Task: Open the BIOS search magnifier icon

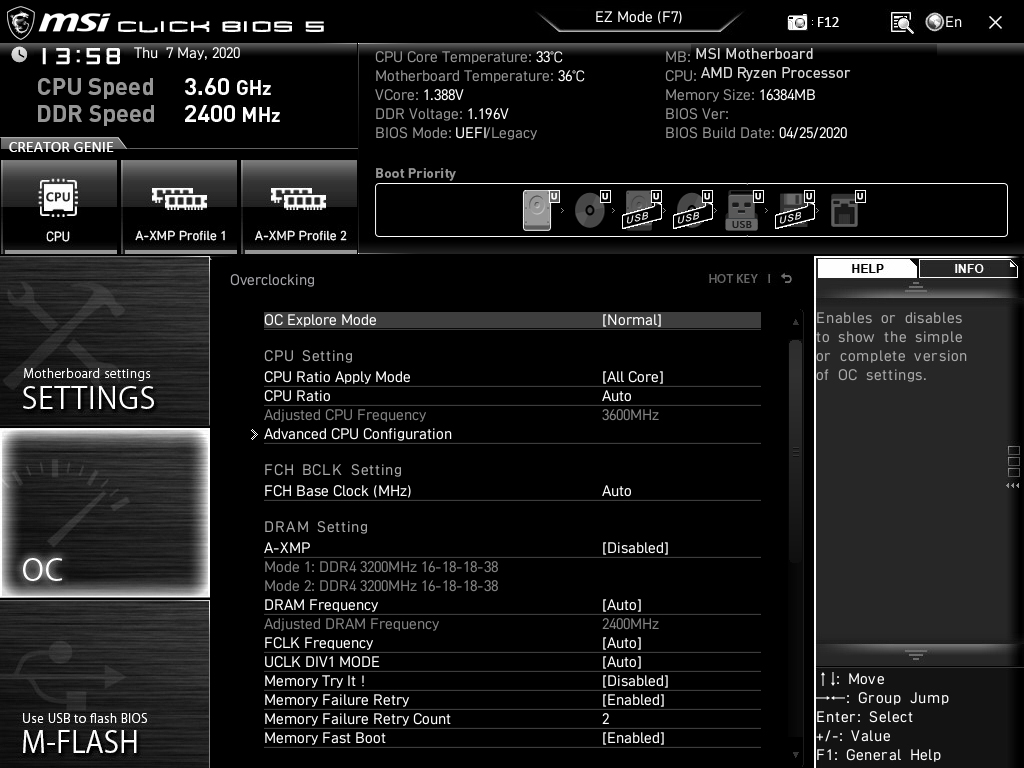Action: coord(901,22)
